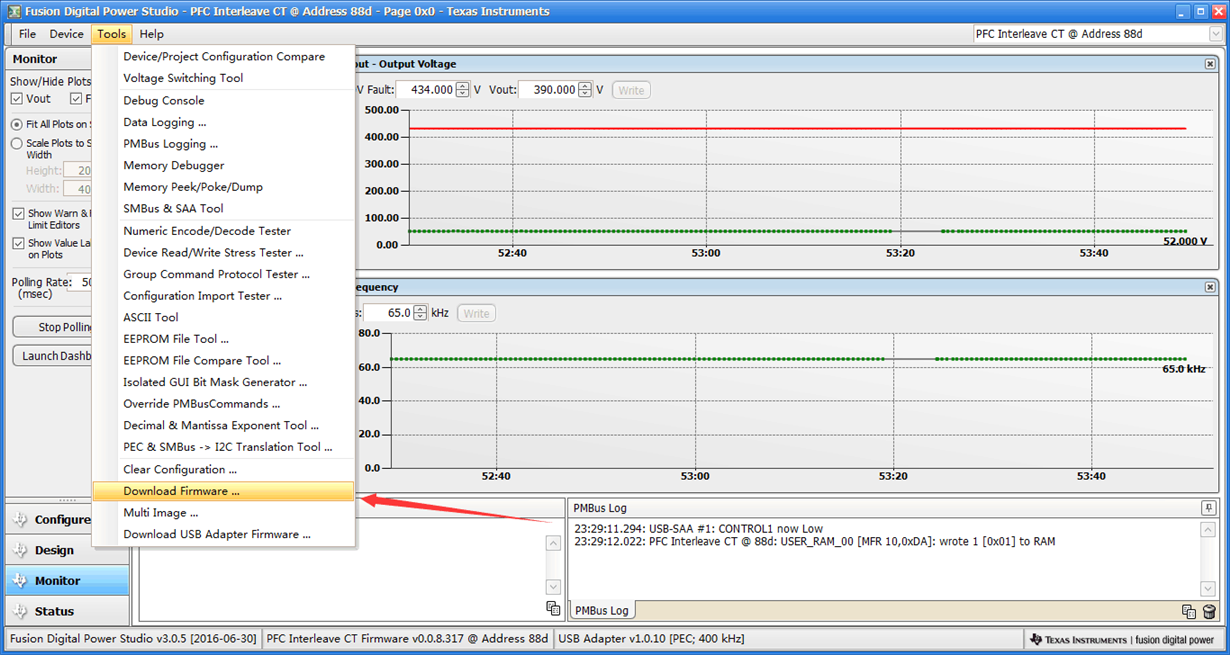Toggle the Vout plot checkbox
This screenshot has height=655, width=1230.
[x=17, y=99]
